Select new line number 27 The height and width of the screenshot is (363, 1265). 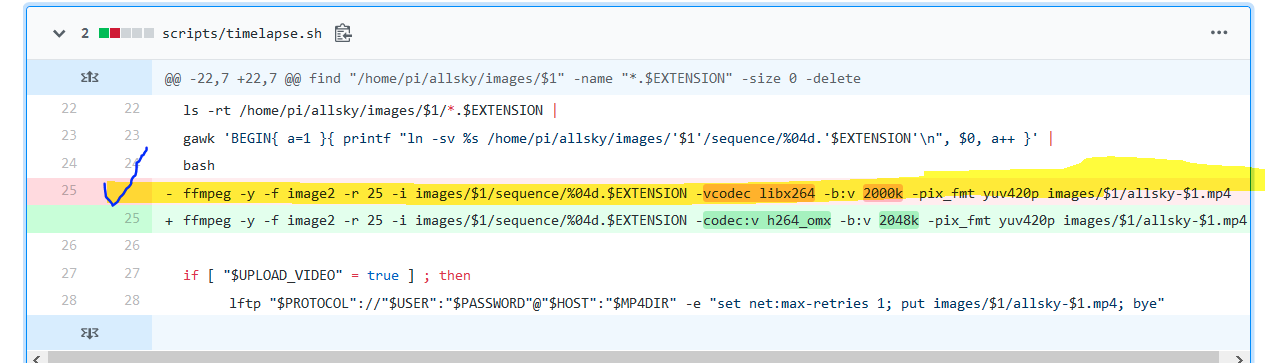pyautogui.click(x=131, y=274)
